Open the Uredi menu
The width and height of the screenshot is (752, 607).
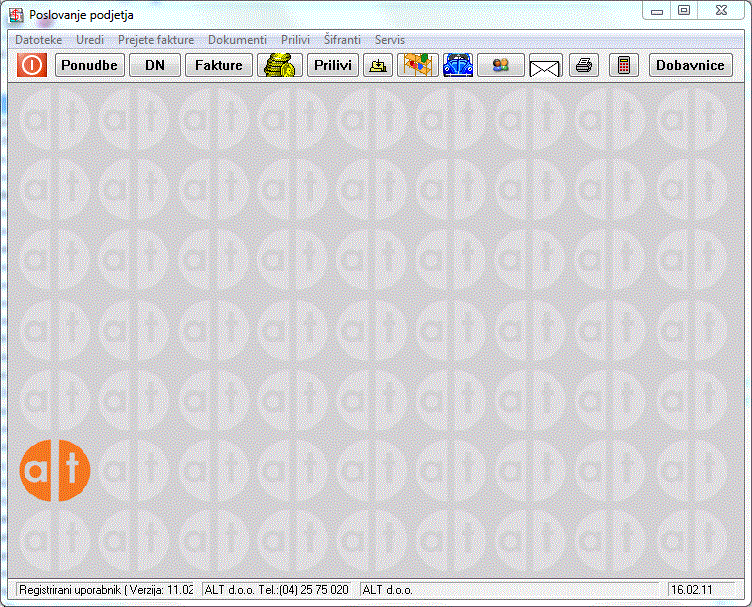90,40
